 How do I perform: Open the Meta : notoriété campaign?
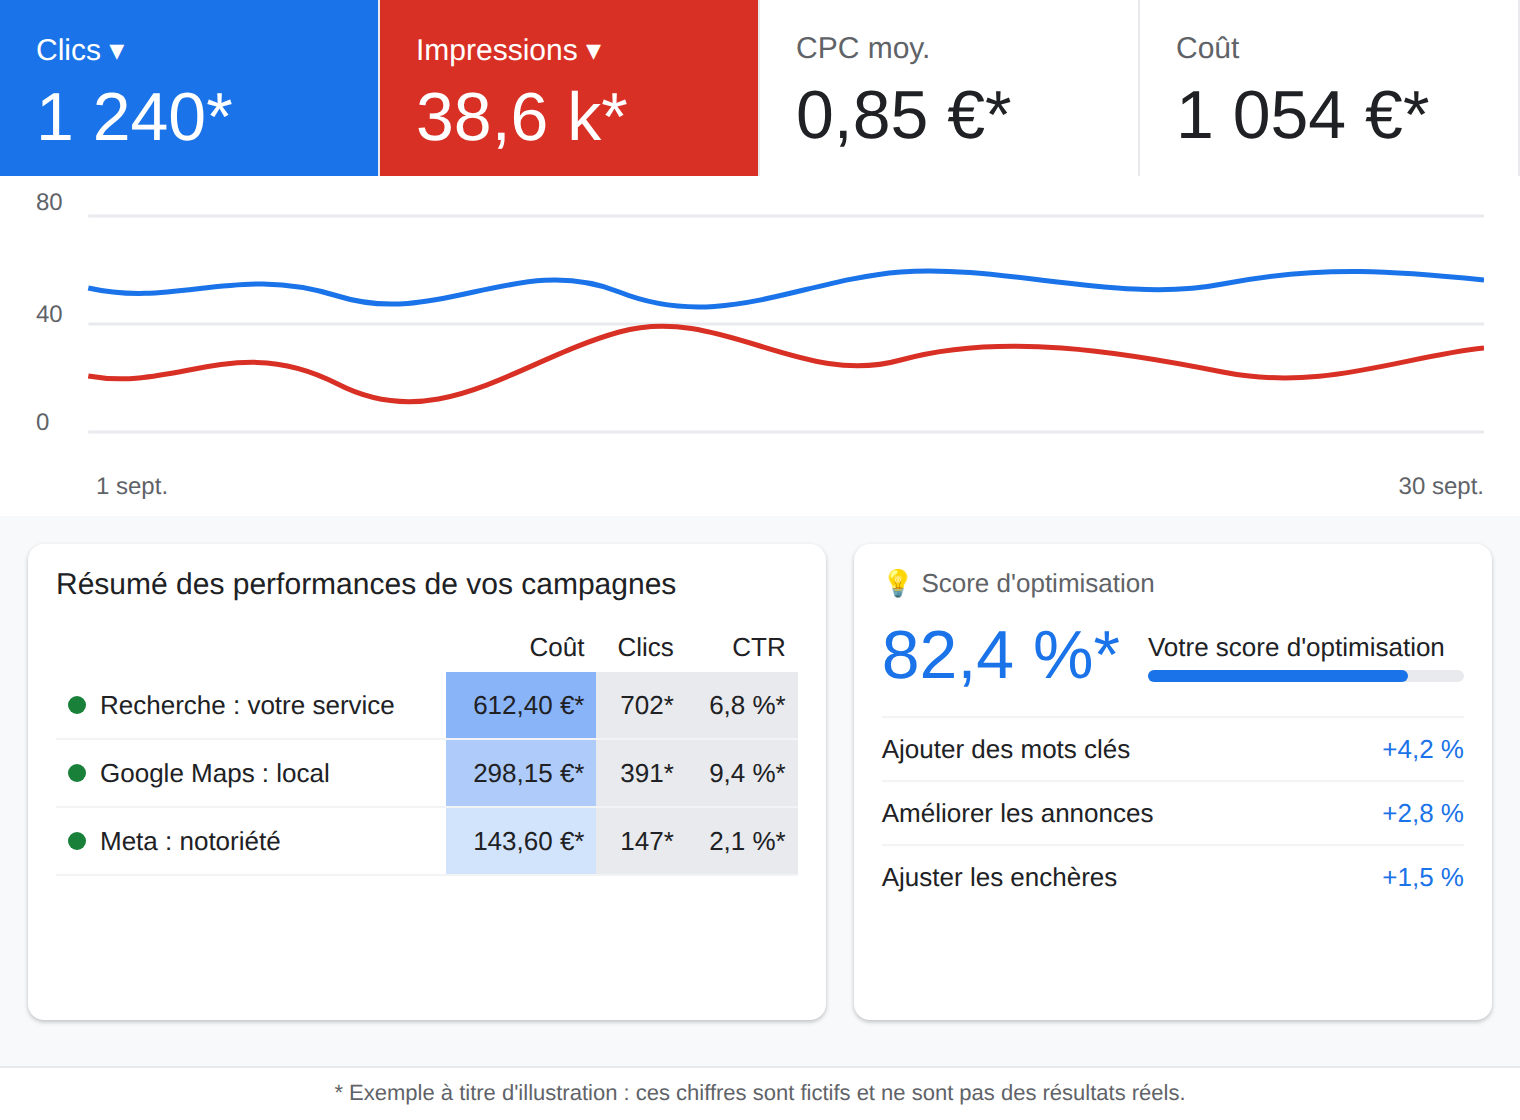click(190, 841)
